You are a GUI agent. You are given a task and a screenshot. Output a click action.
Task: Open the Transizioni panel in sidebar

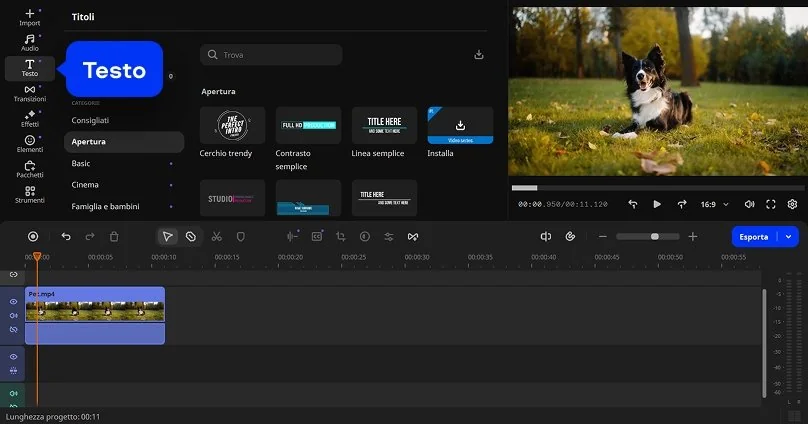[30, 93]
